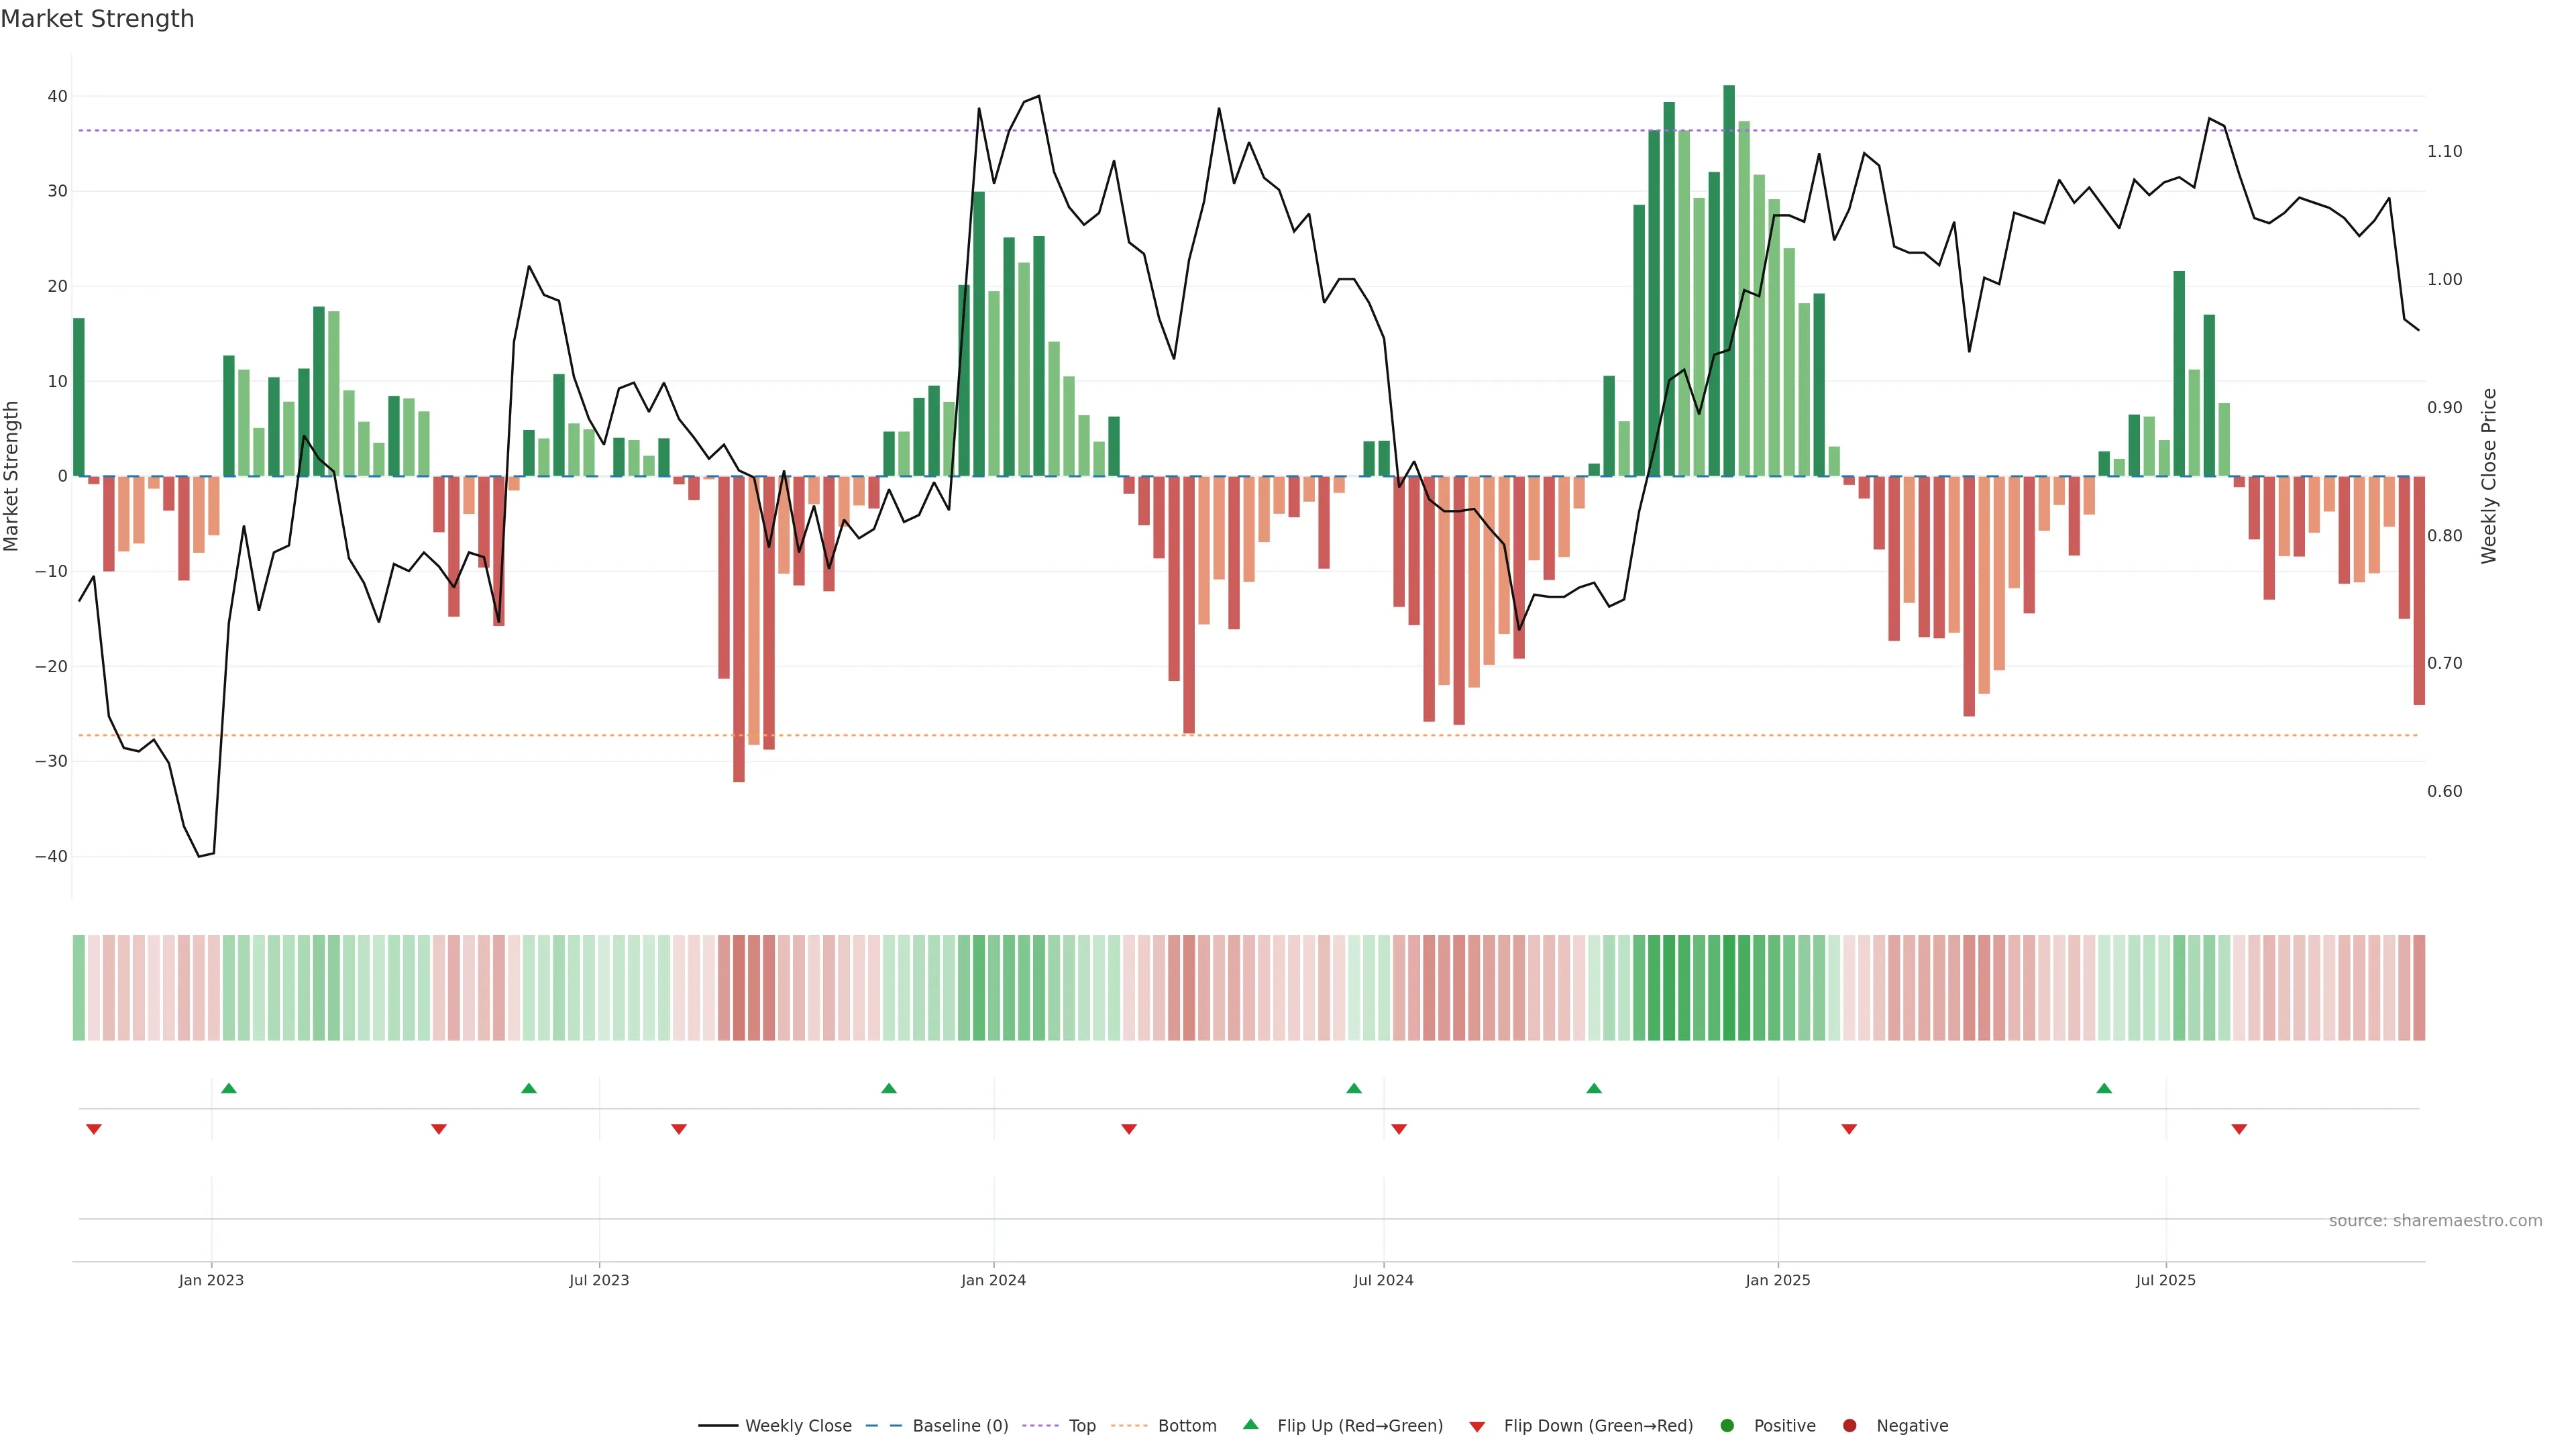Screen dimensions: 2576x1449
Task: Click the last Flip Down triangle after Jul 2025
Action: [2239, 1129]
